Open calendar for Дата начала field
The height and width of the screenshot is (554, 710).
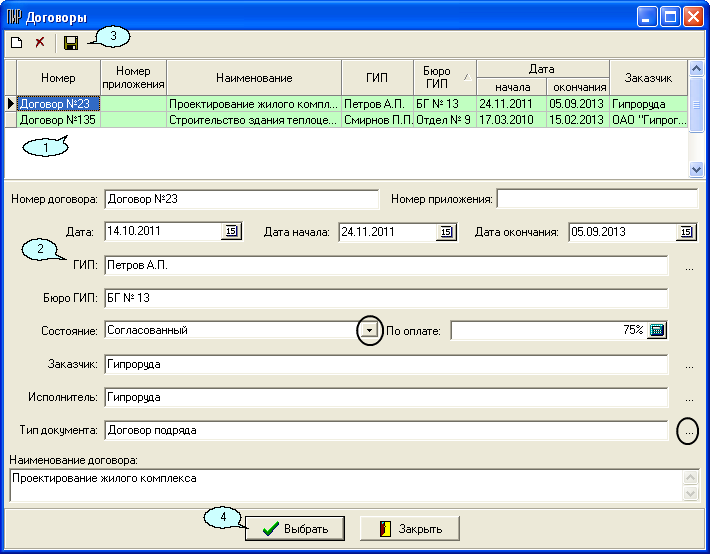446,232
